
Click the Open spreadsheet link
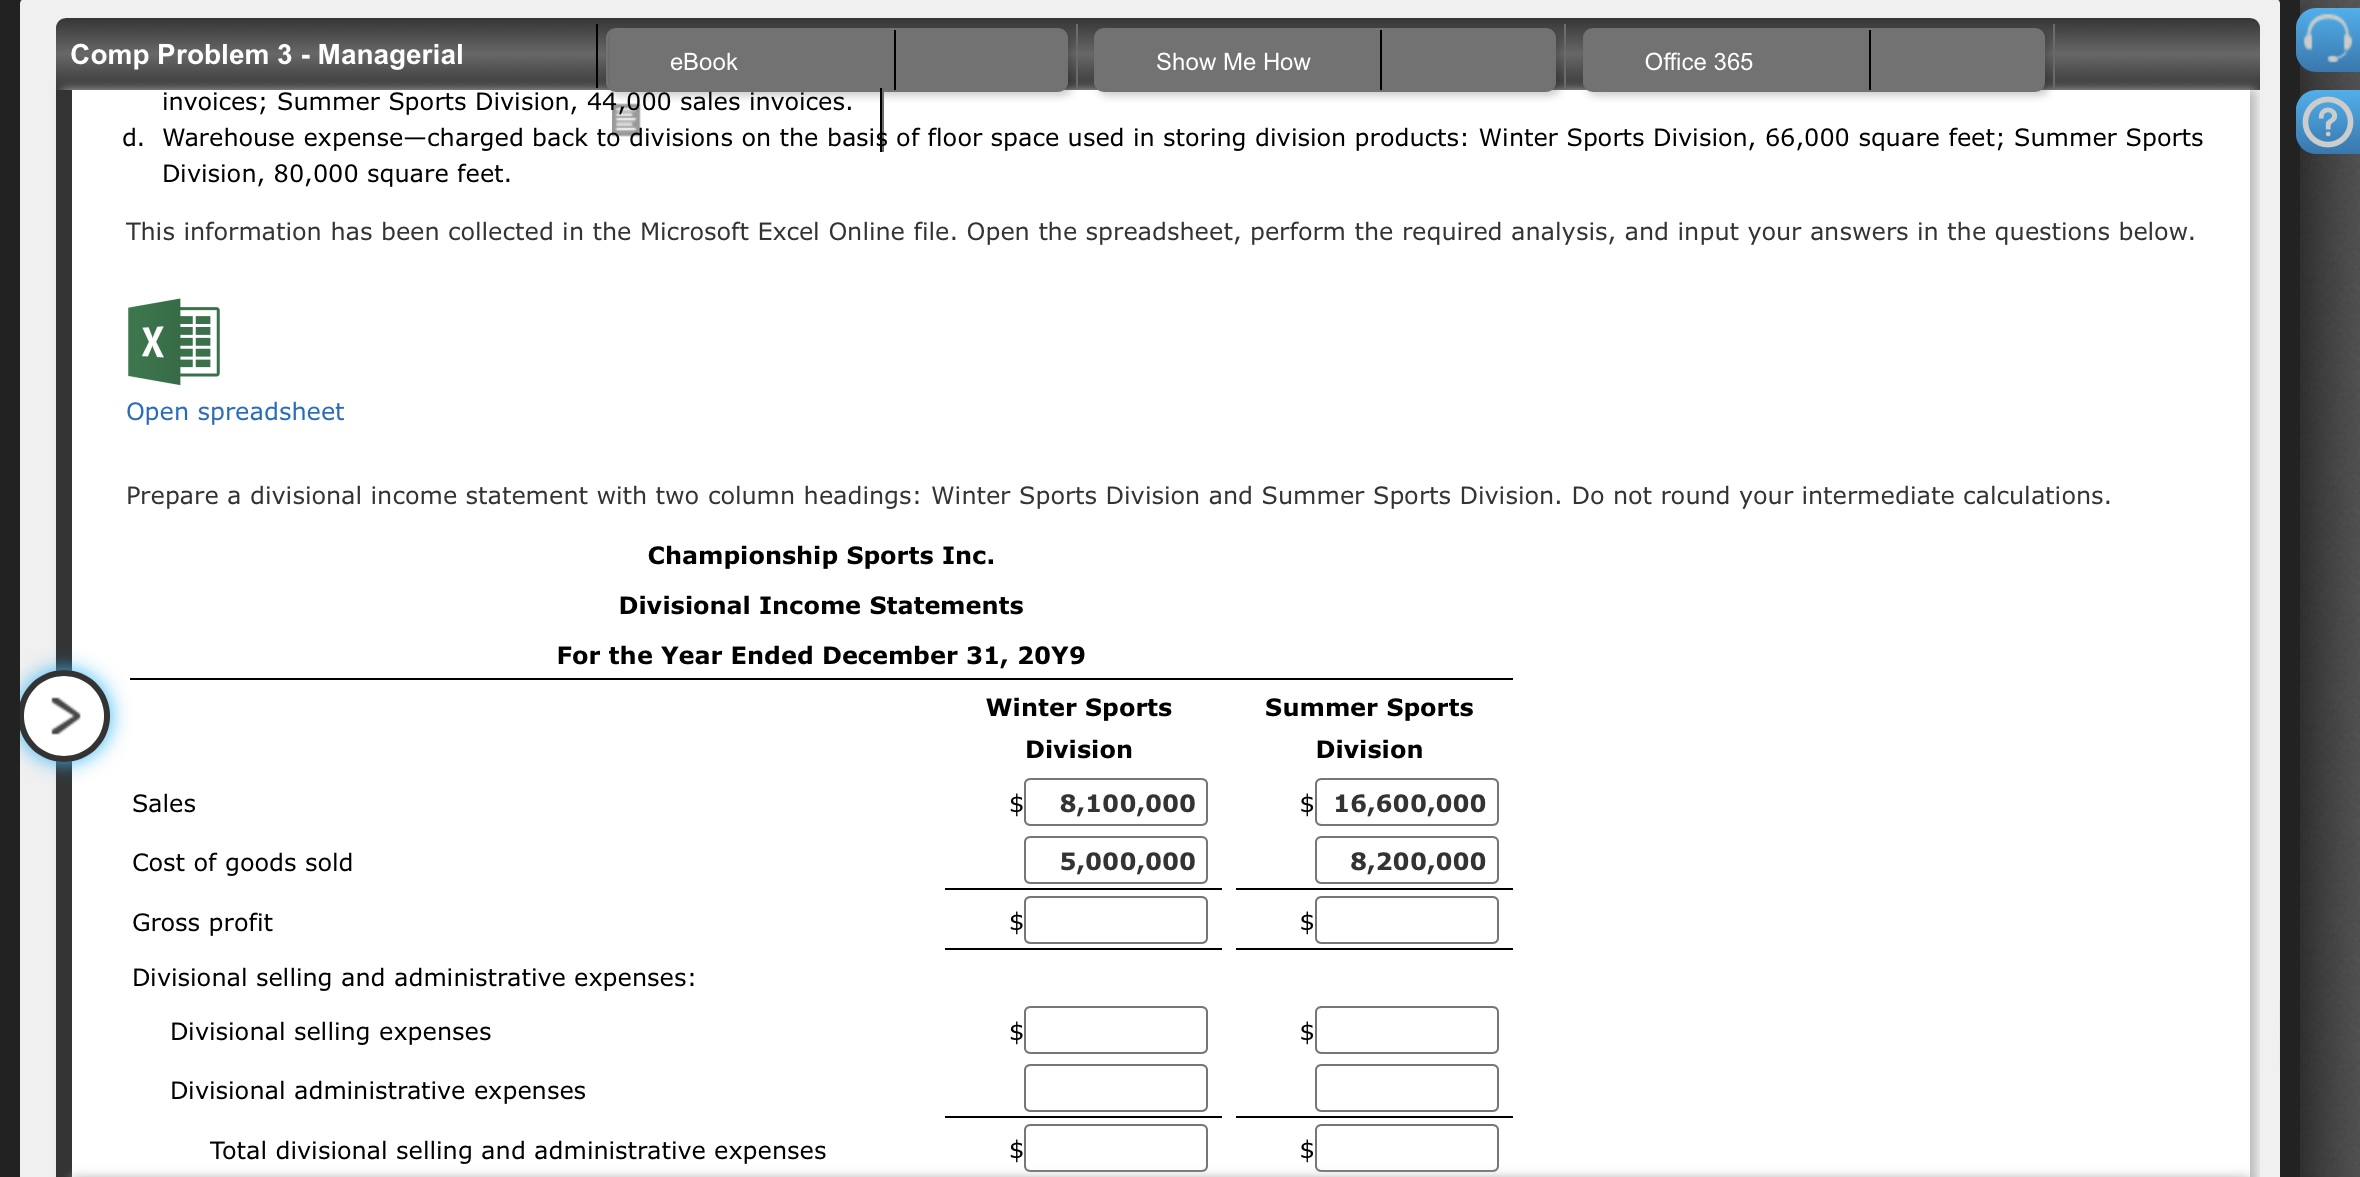(235, 412)
